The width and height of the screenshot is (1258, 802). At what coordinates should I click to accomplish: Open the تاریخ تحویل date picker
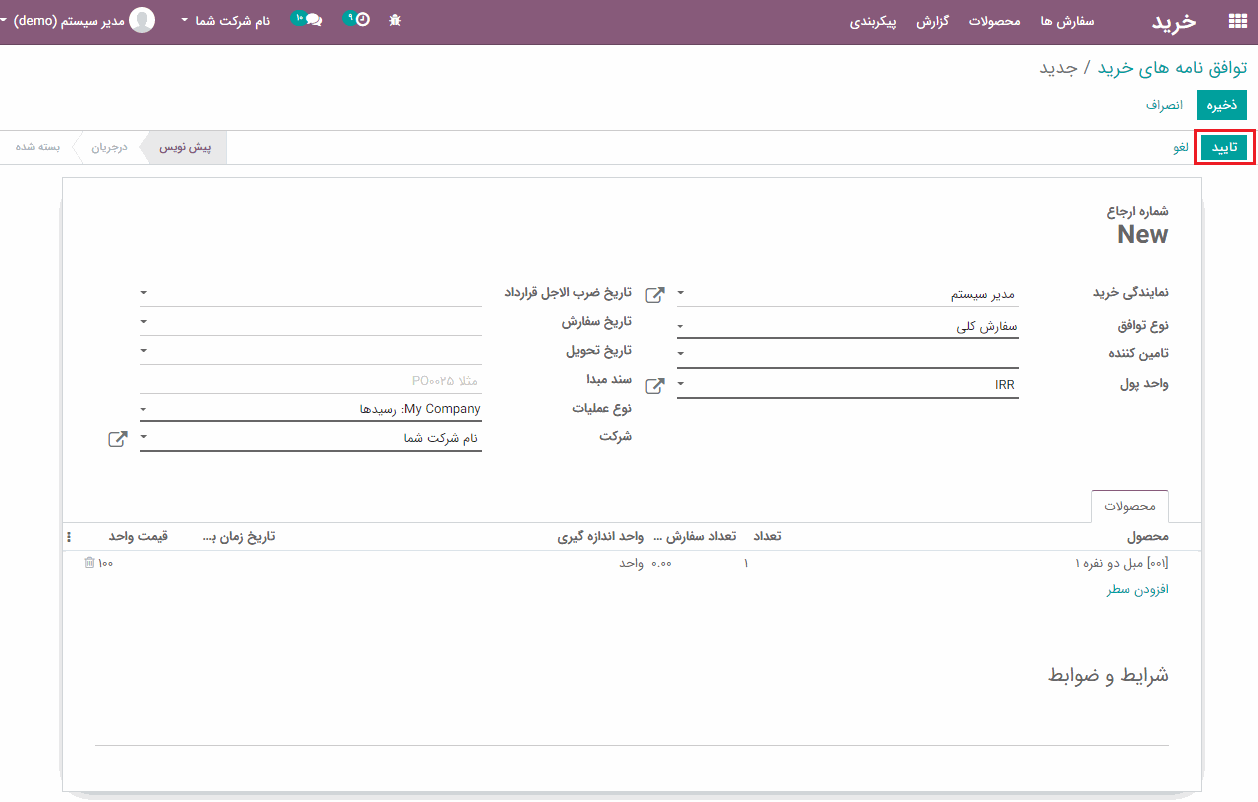[144, 351]
